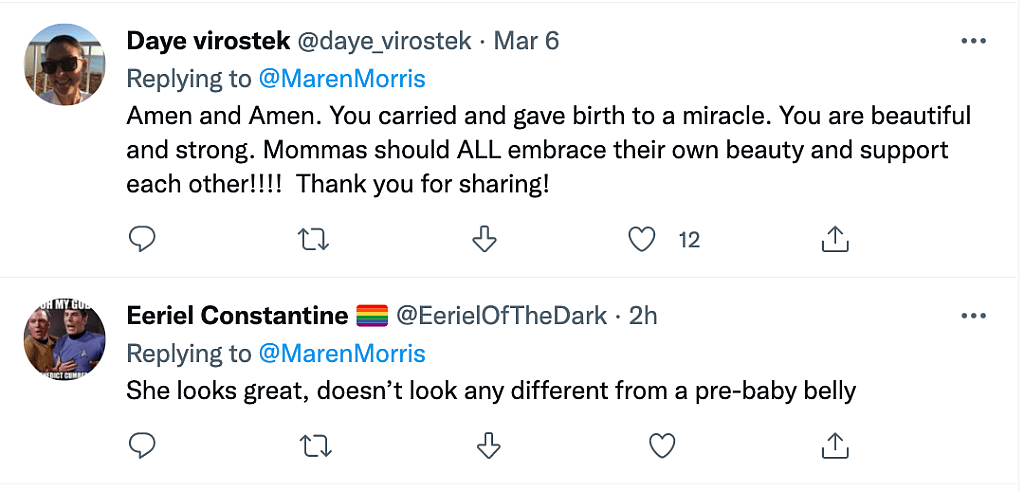
Task: Open Eeriel Constantine's profile avatar
Action: [x=65, y=337]
